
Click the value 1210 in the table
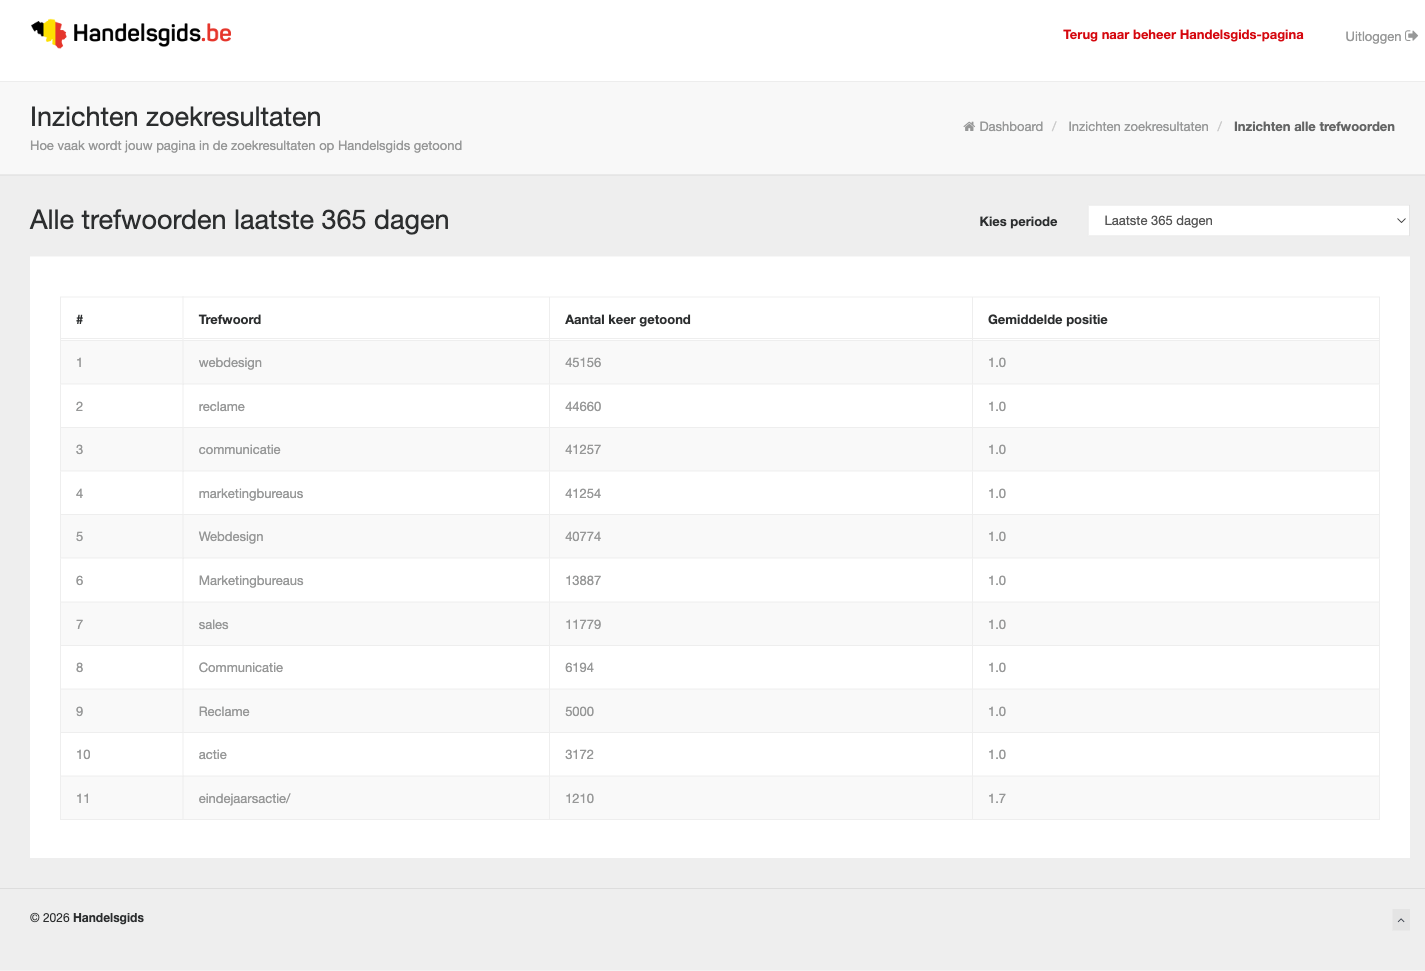pyautogui.click(x=580, y=799)
